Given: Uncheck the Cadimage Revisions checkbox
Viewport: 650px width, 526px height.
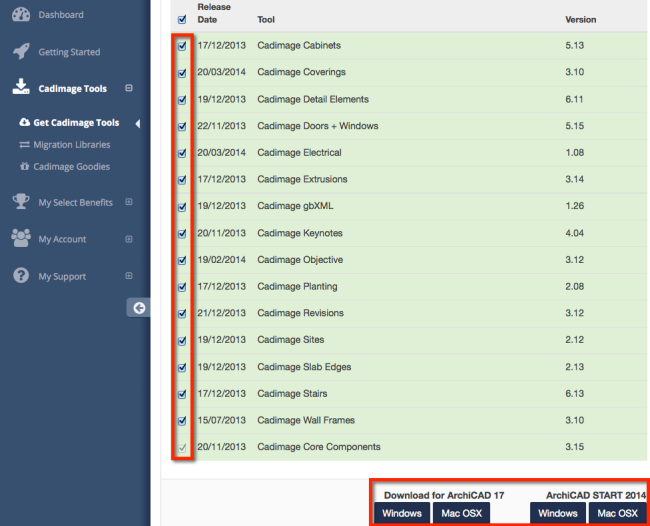Looking at the screenshot, I should [182, 314].
